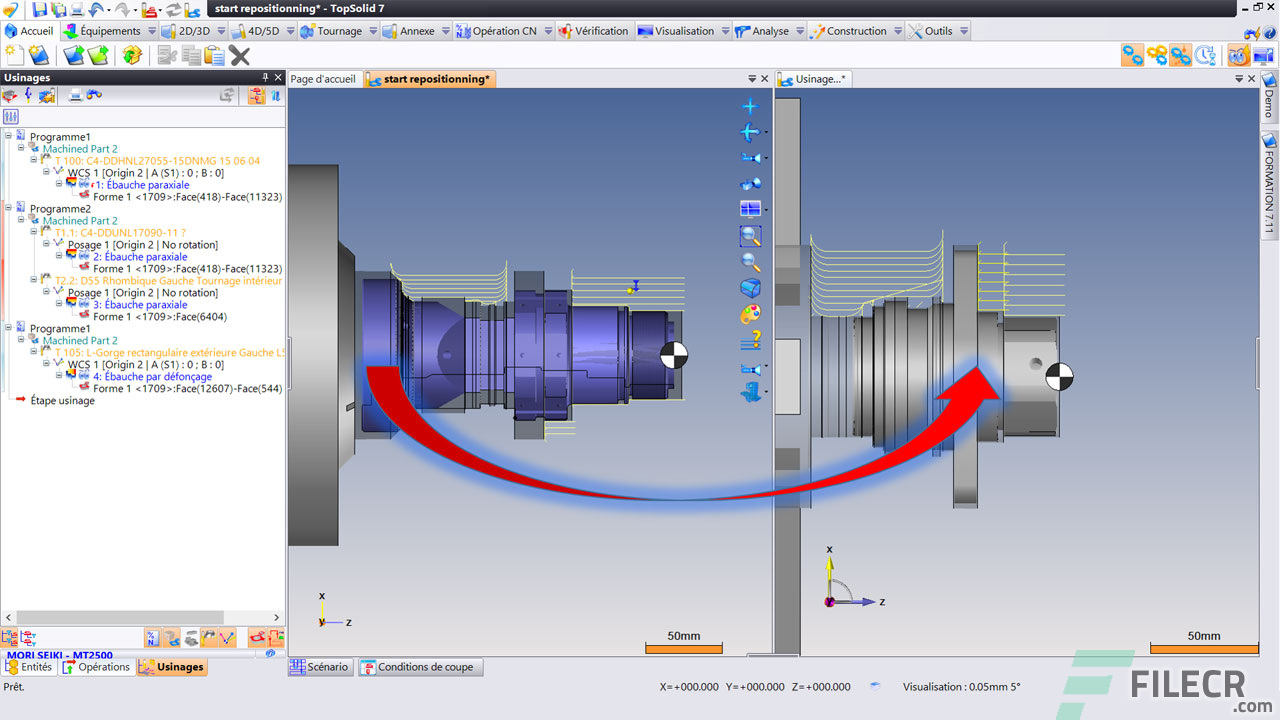Open the Usinage view pane options dropdown

(1240, 78)
